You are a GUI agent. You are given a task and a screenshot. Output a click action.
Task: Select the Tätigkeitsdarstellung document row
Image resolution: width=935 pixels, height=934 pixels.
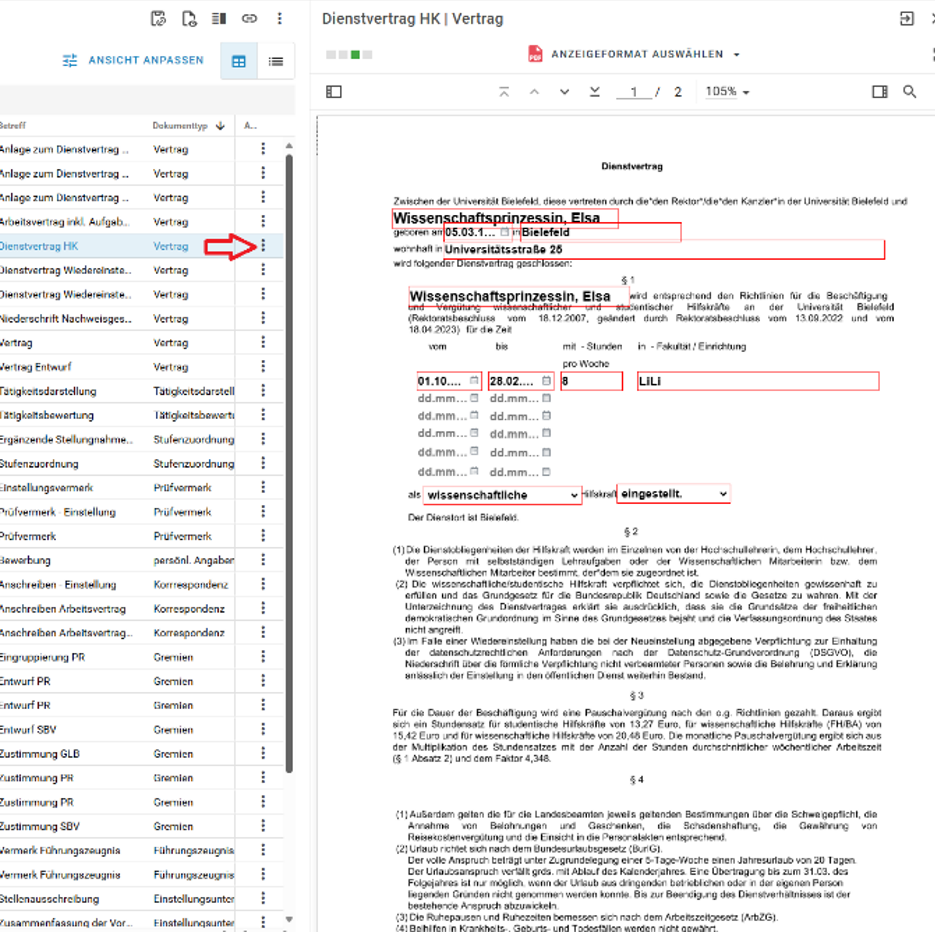[60, 391]
